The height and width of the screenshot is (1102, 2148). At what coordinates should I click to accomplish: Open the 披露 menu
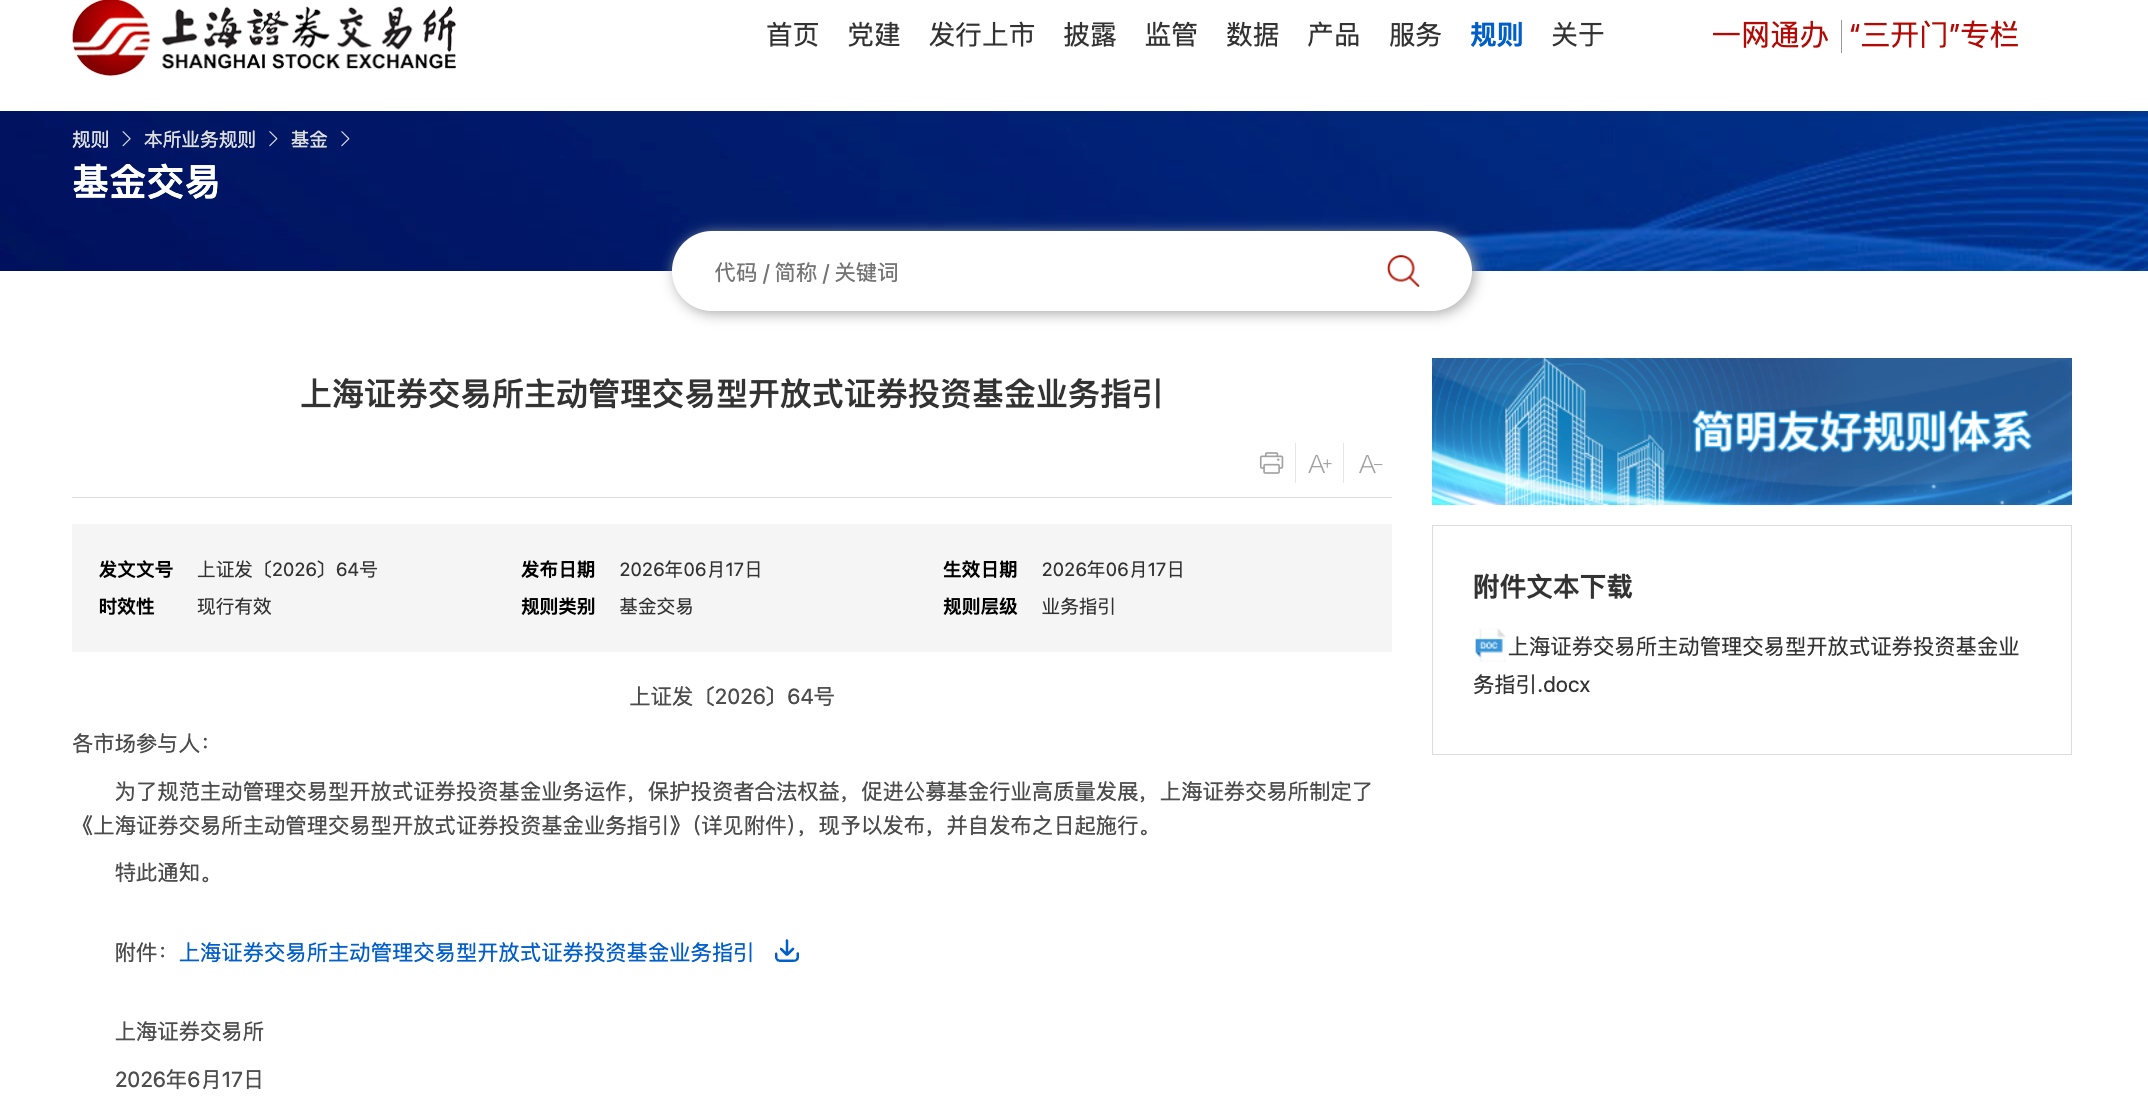coord(1090,35)
